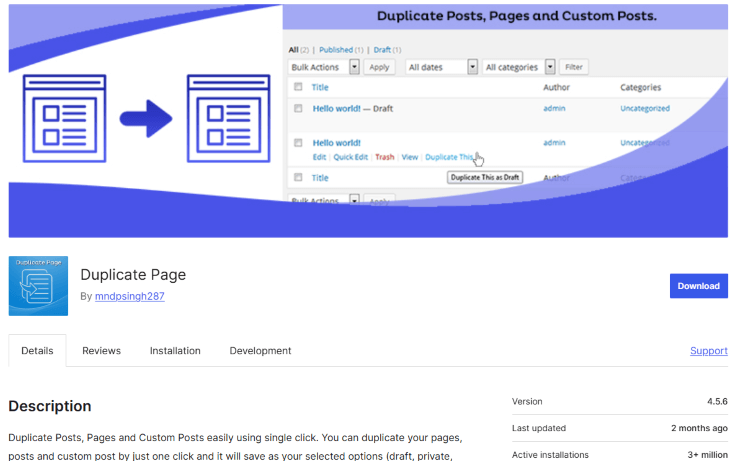Click the Quick Edit row action
Screen dimensions: 750x461
pyautogui.click(x=351, y=157)
